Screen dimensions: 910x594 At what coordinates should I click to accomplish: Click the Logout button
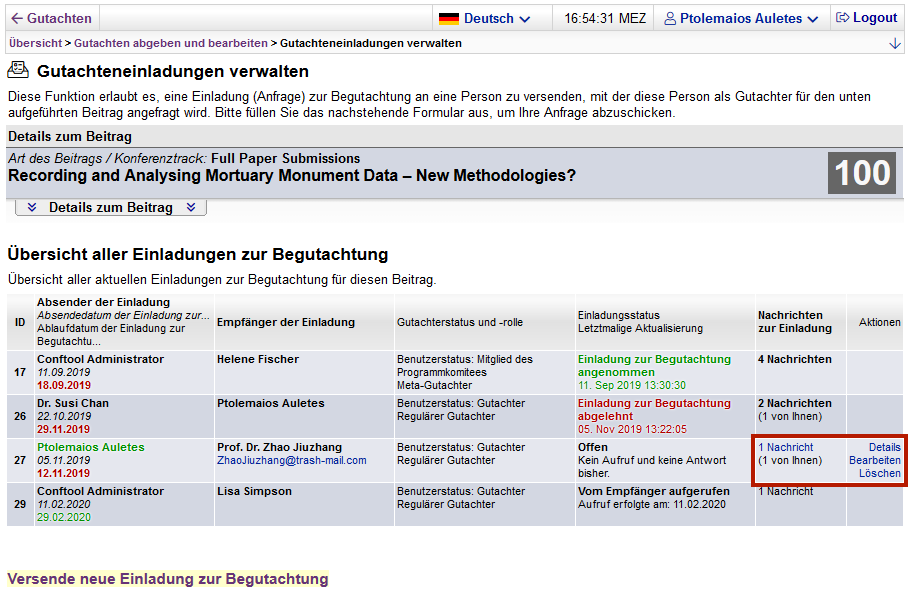(x=866, y=18)
